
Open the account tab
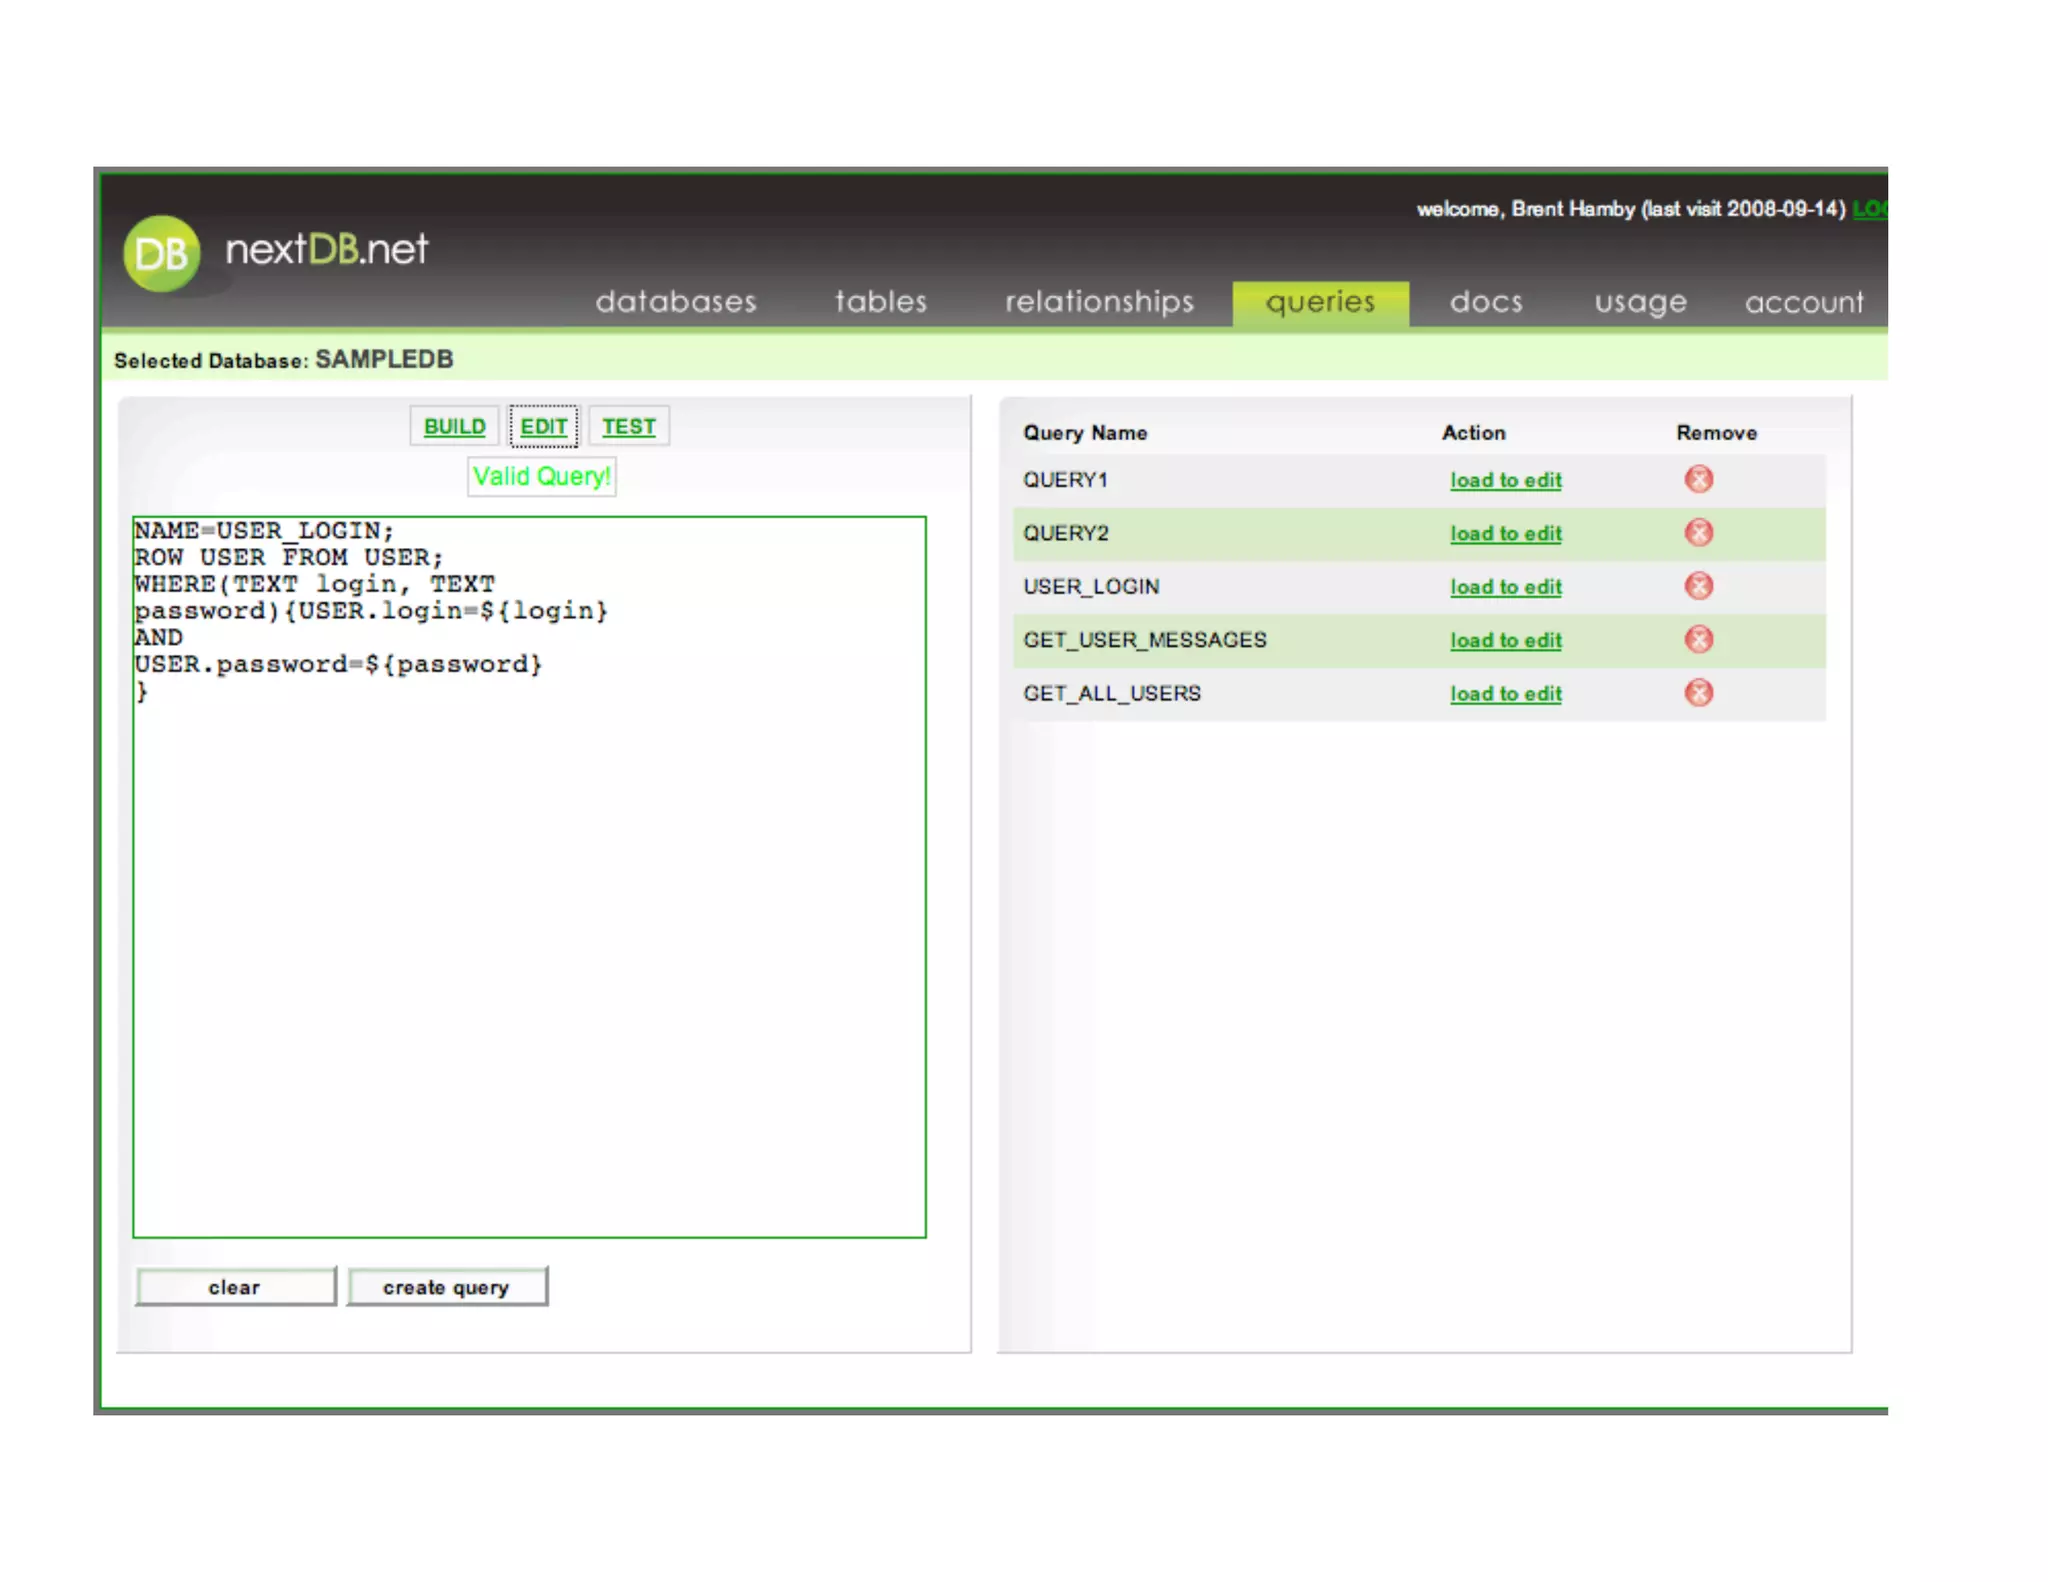pyautogui.click(x=1803, y=301)
